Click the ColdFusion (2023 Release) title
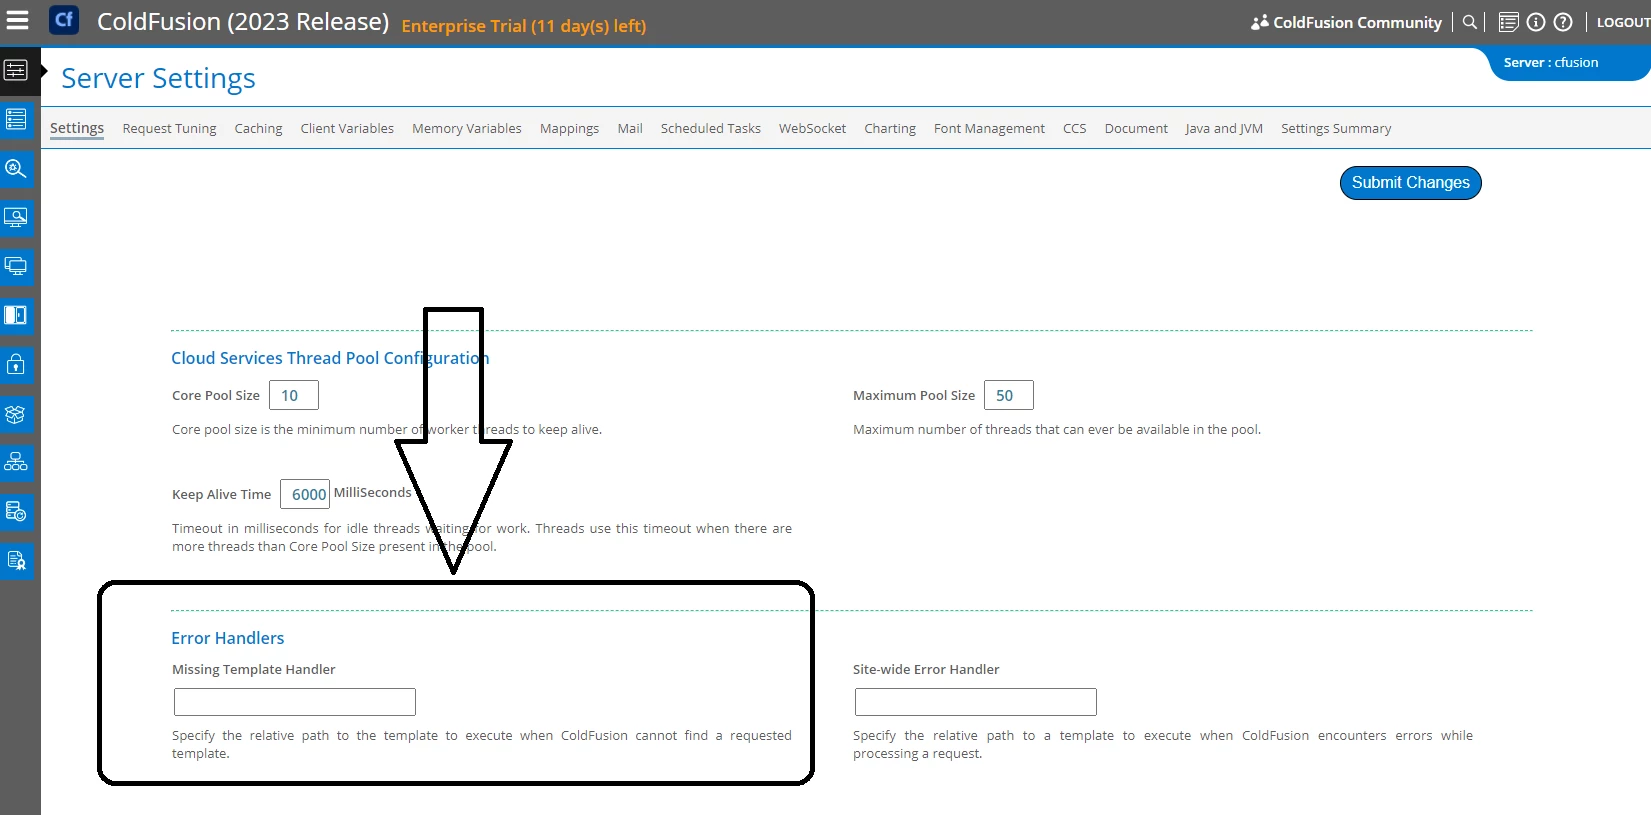The width and height of the screenshot is (1651, 815). (243, 21)
